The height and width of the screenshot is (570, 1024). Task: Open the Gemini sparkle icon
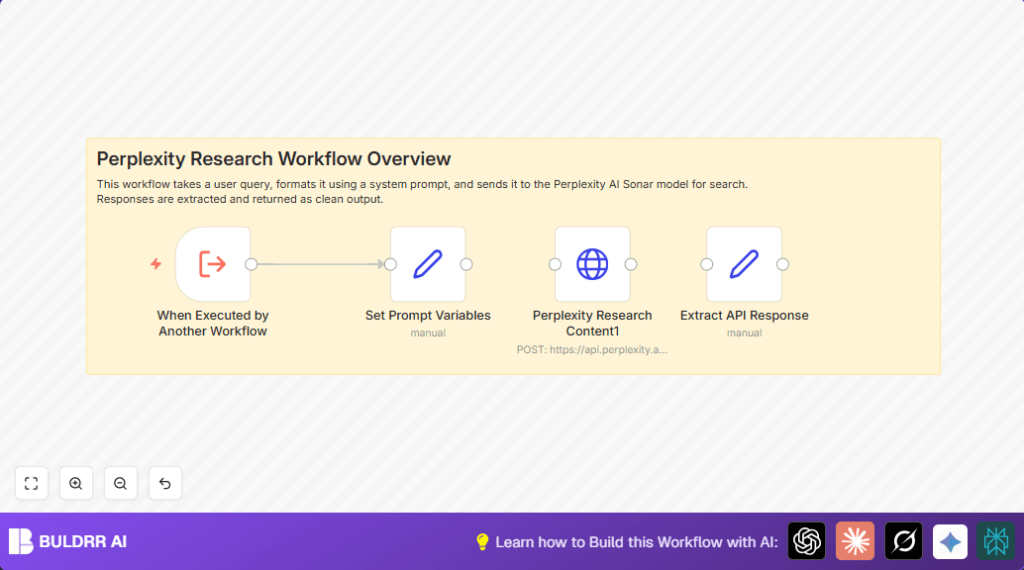coord(950,541)
